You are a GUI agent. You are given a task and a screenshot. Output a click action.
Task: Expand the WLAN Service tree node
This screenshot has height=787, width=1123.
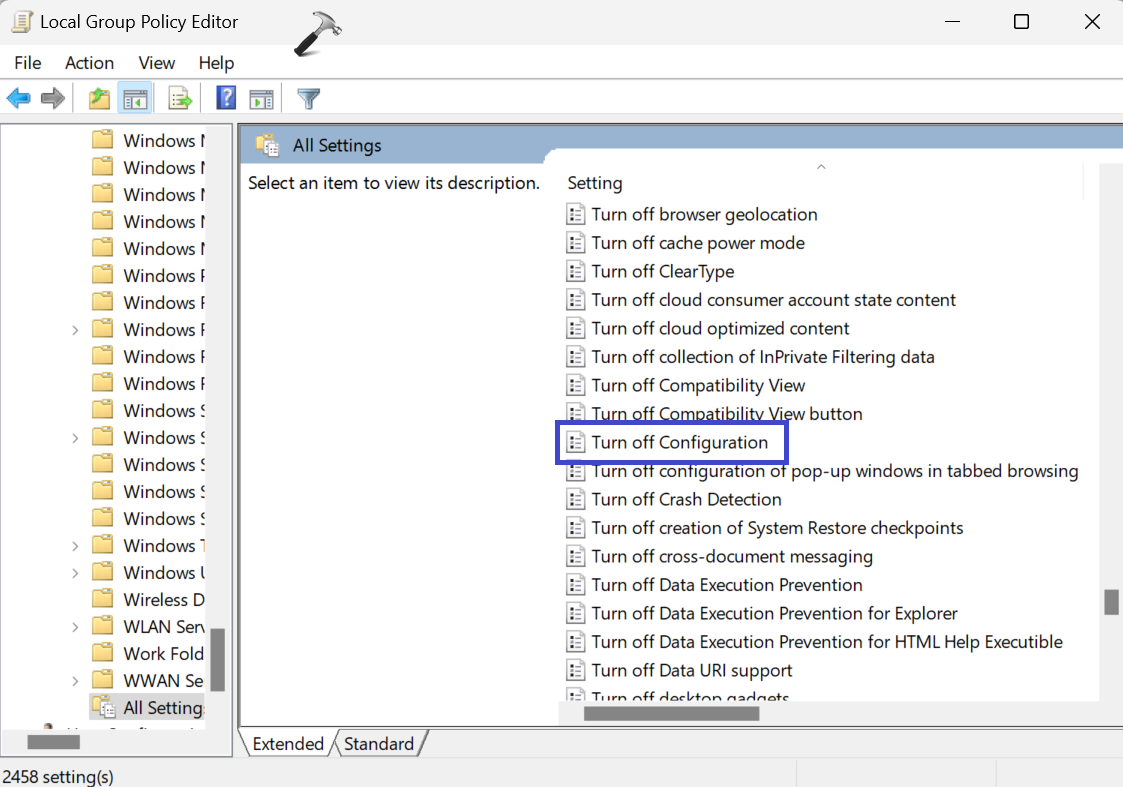[75, 627]
